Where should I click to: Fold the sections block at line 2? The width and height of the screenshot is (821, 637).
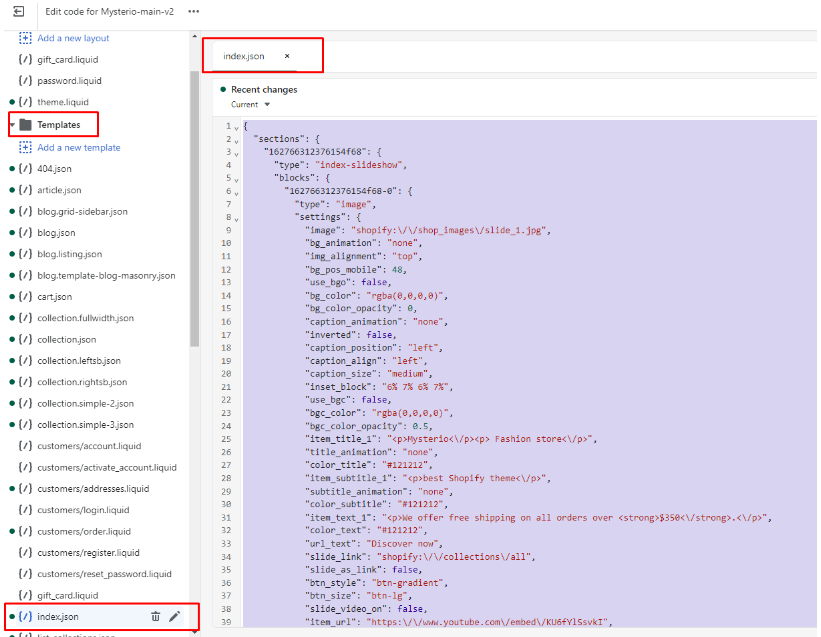(236, 141)
